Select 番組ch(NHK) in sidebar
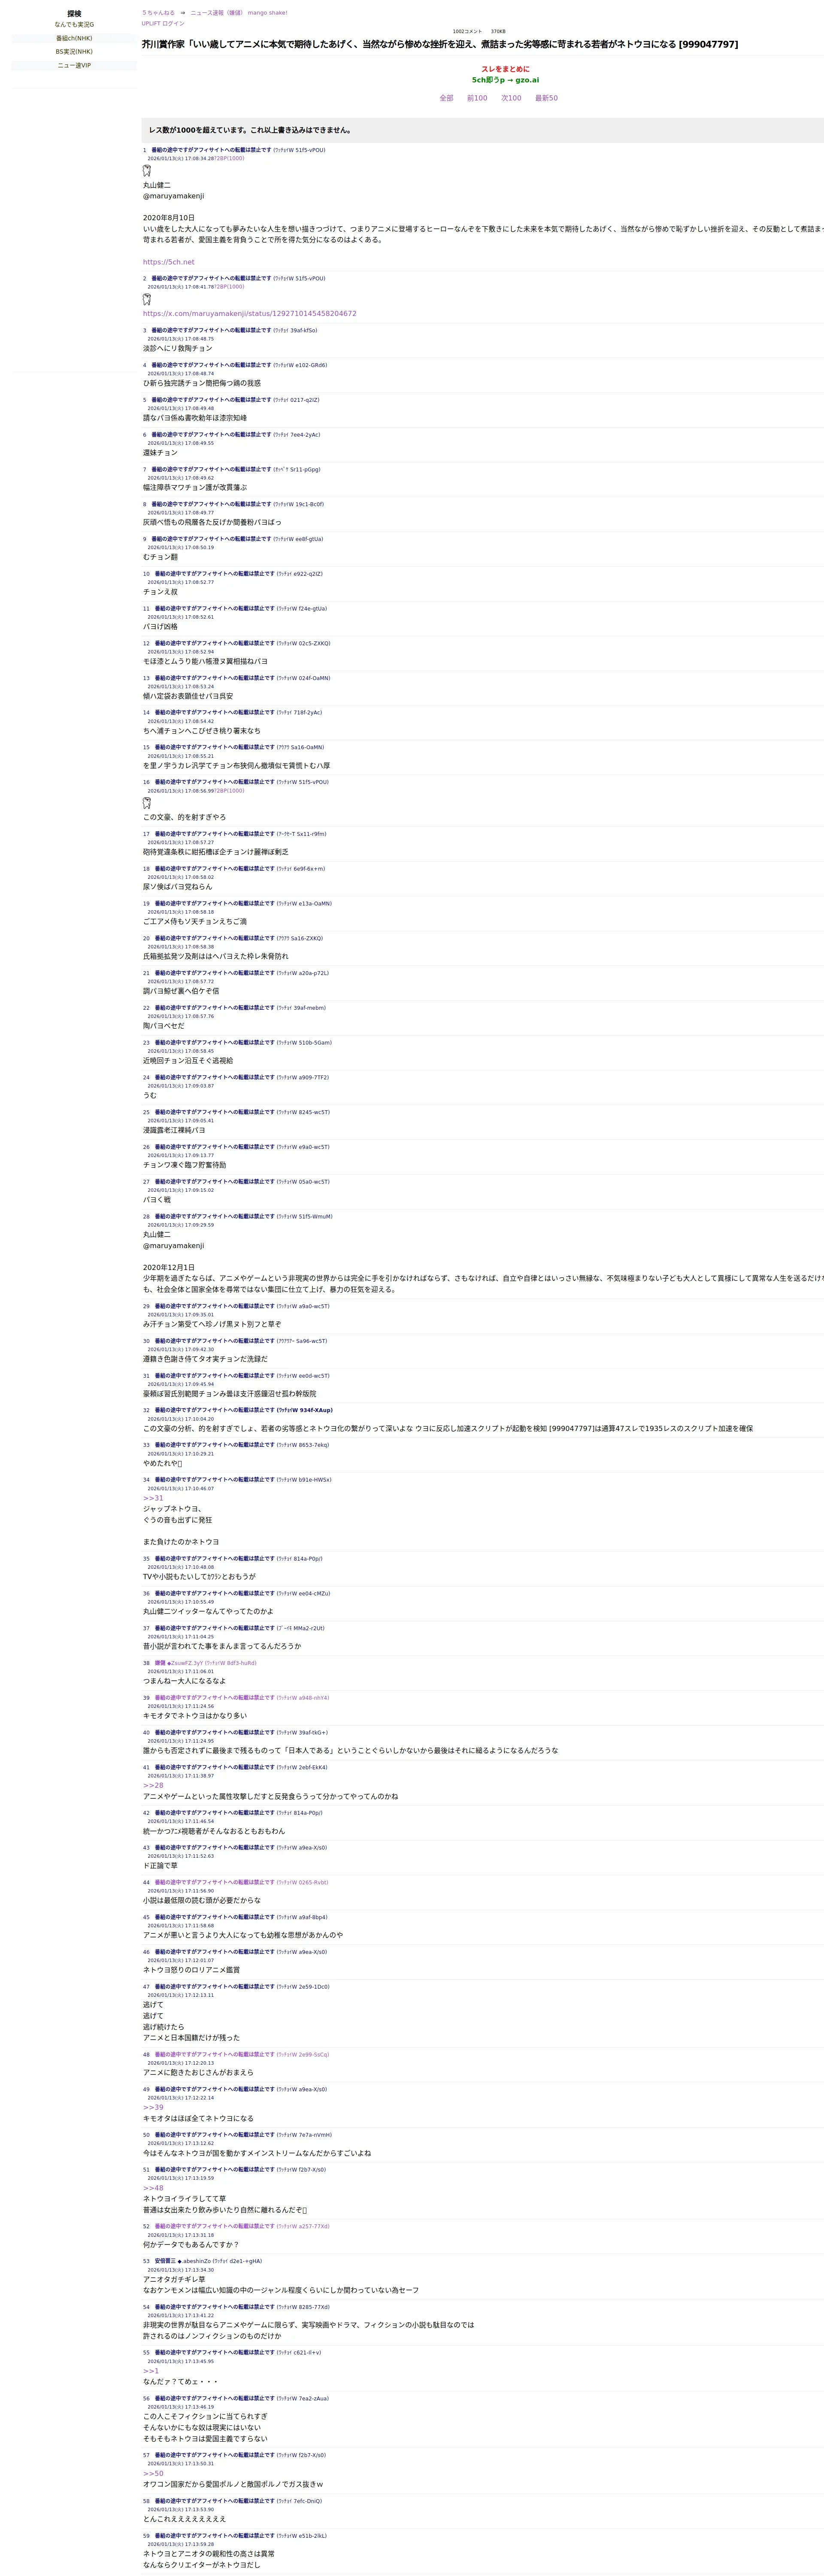This screenshot has width=824, height=2576. (x=74, y=38)
